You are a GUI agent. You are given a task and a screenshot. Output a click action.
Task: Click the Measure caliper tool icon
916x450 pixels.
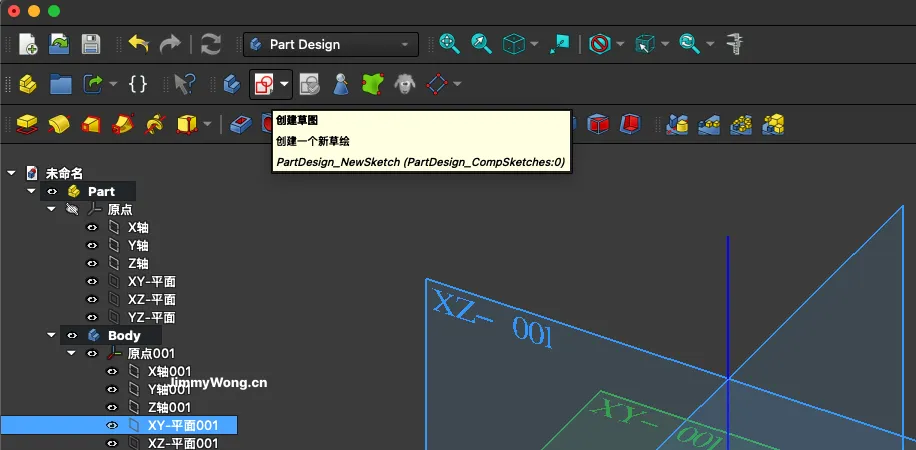tap(736, 44)
